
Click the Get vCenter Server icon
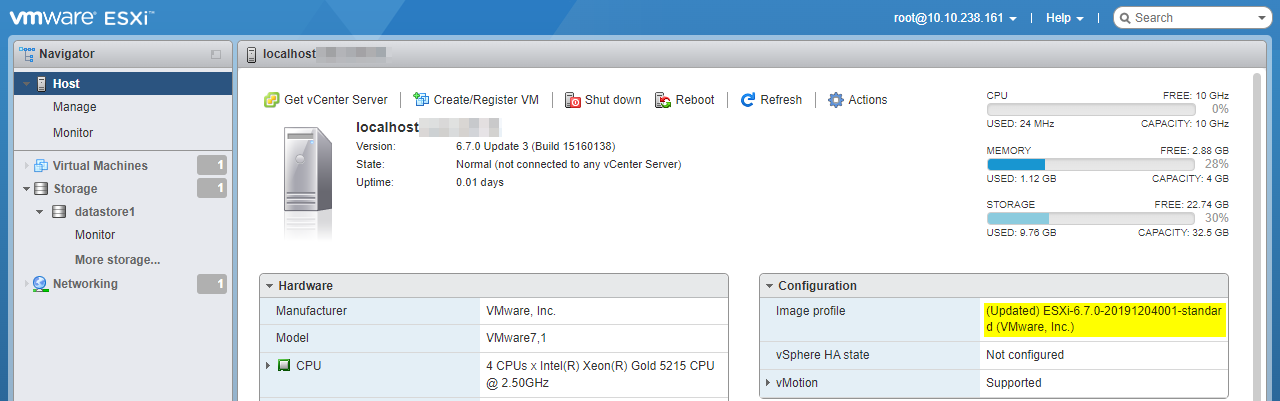coord(271,100)
